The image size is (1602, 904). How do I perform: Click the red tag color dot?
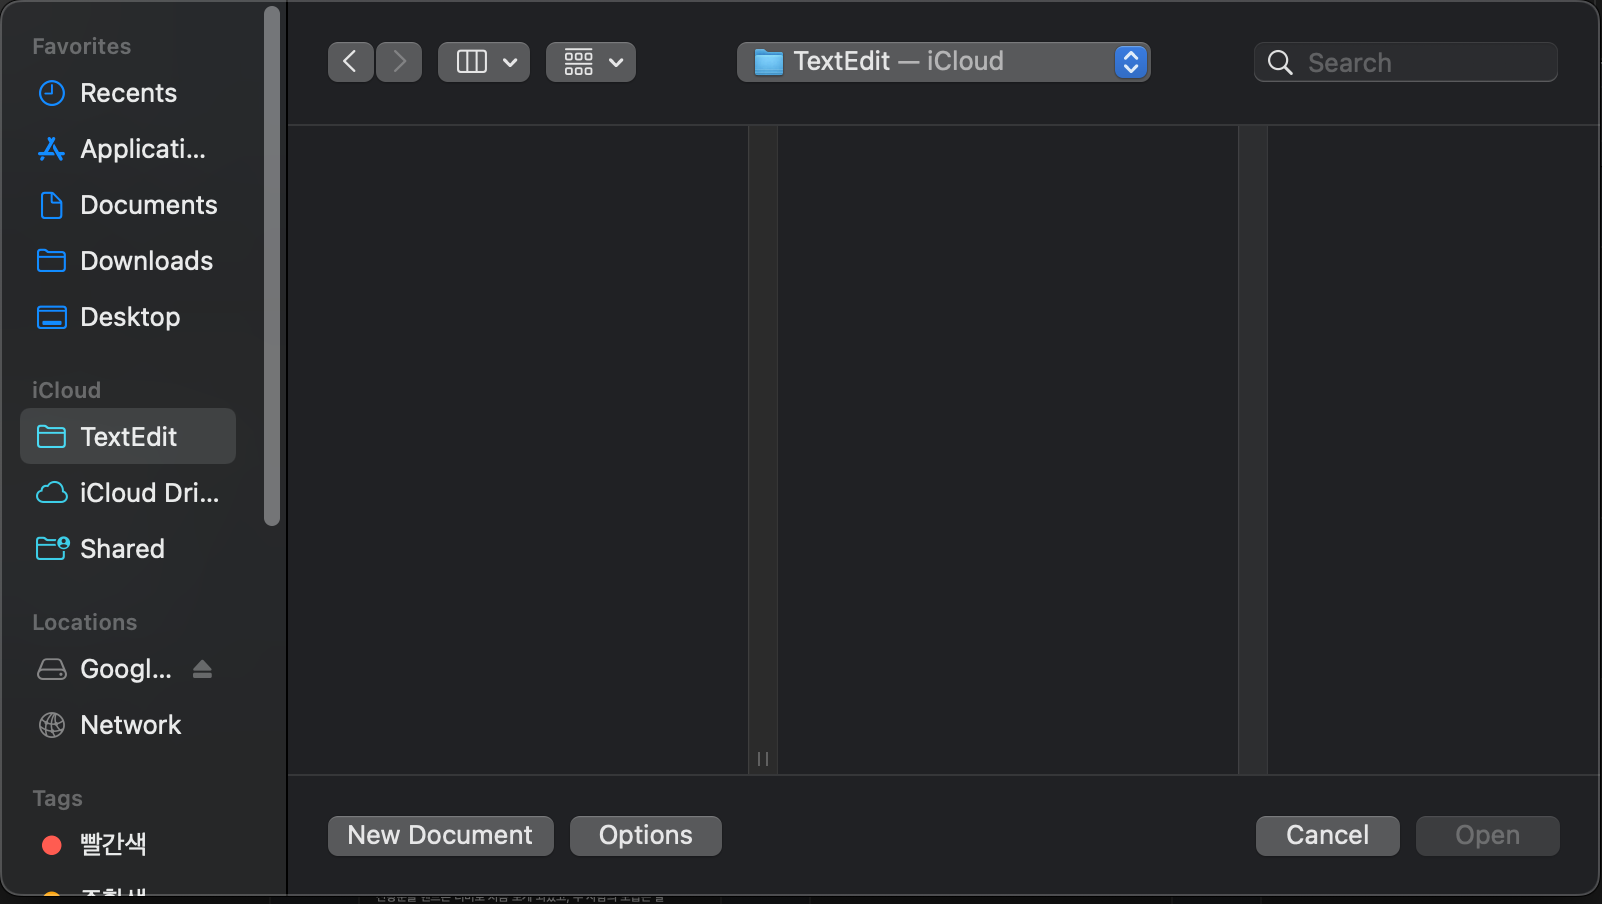click(x=52, y=845)
